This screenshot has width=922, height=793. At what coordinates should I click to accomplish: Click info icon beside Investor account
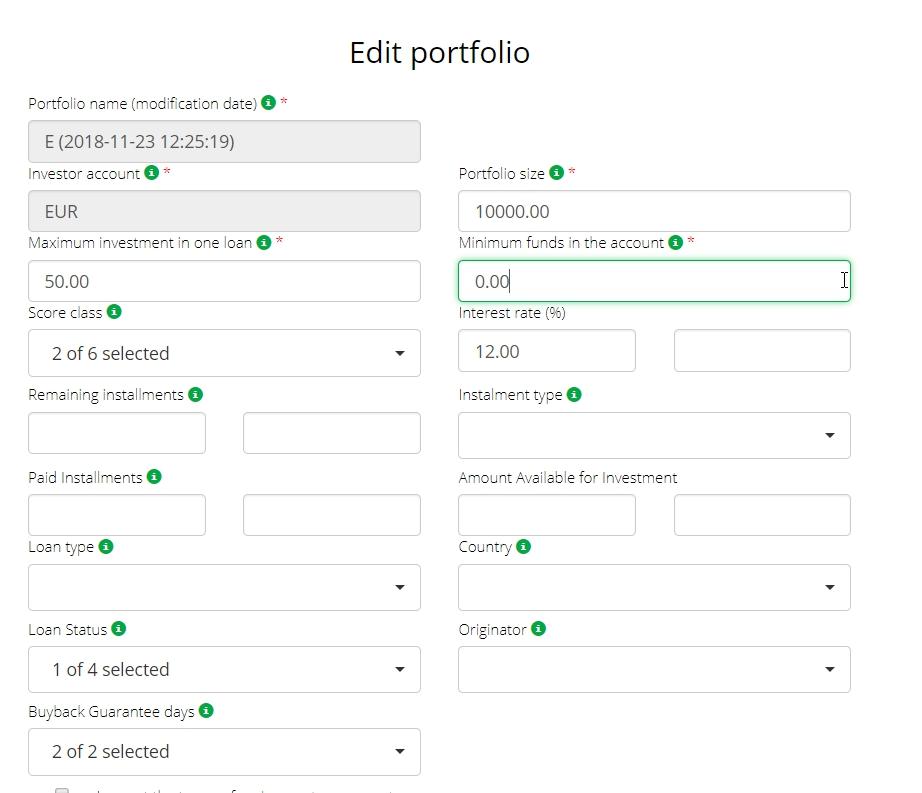pos(151,173)
